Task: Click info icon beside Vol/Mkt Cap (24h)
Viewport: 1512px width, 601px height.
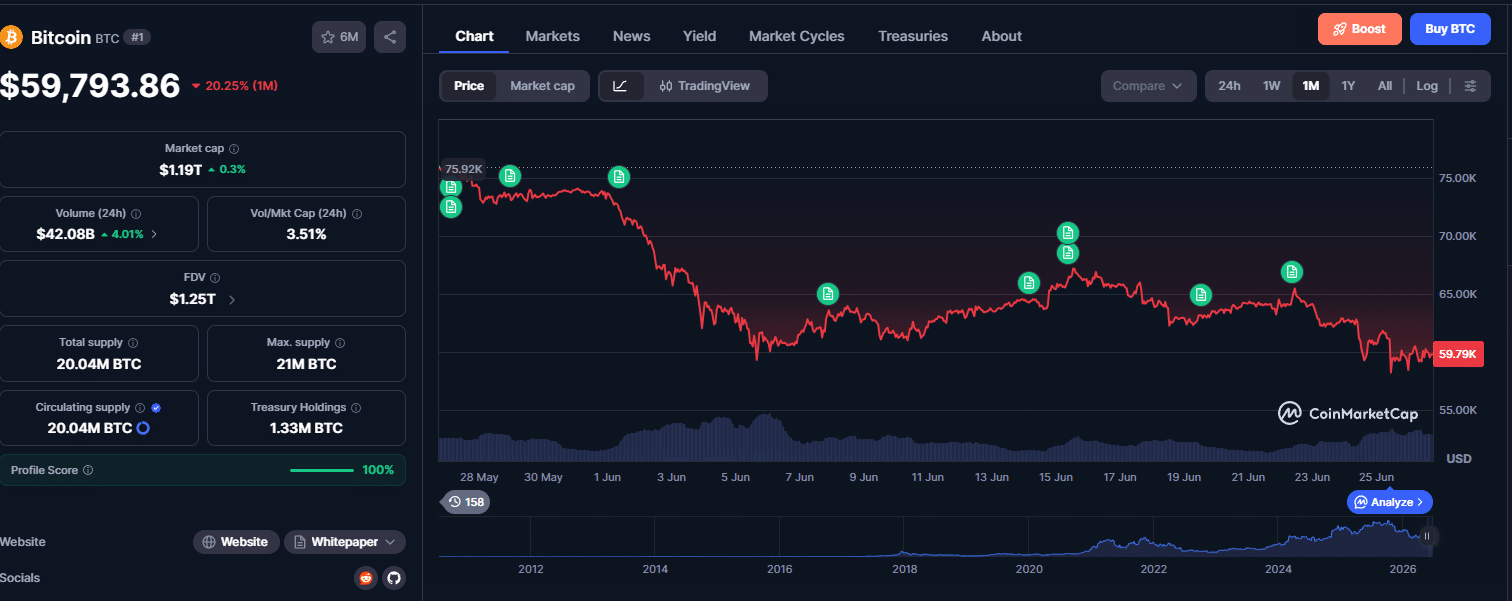Action: click(357, 213)
